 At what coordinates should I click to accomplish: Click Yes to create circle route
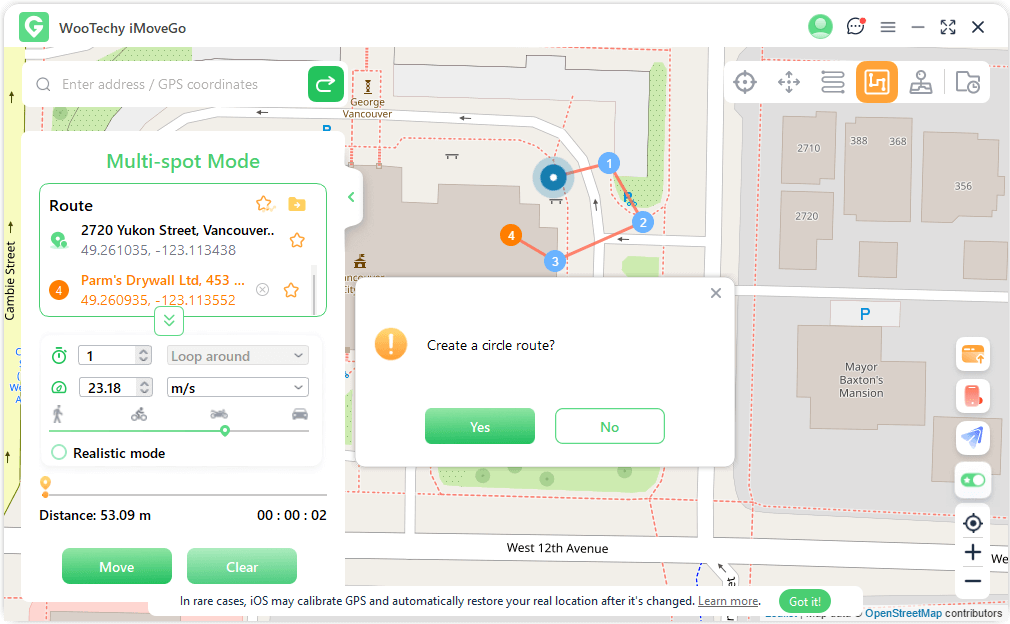click(x=480, y=426)
